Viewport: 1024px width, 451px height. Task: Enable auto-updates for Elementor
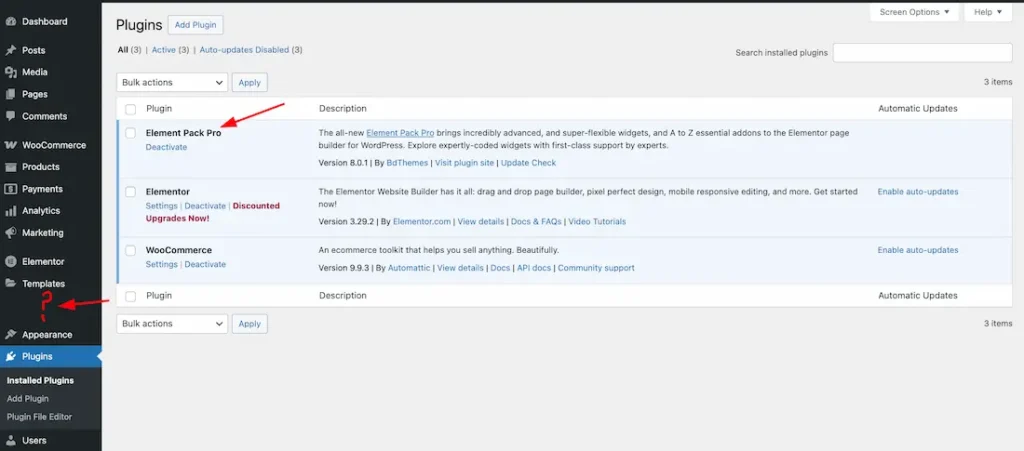tap(917, 191)
